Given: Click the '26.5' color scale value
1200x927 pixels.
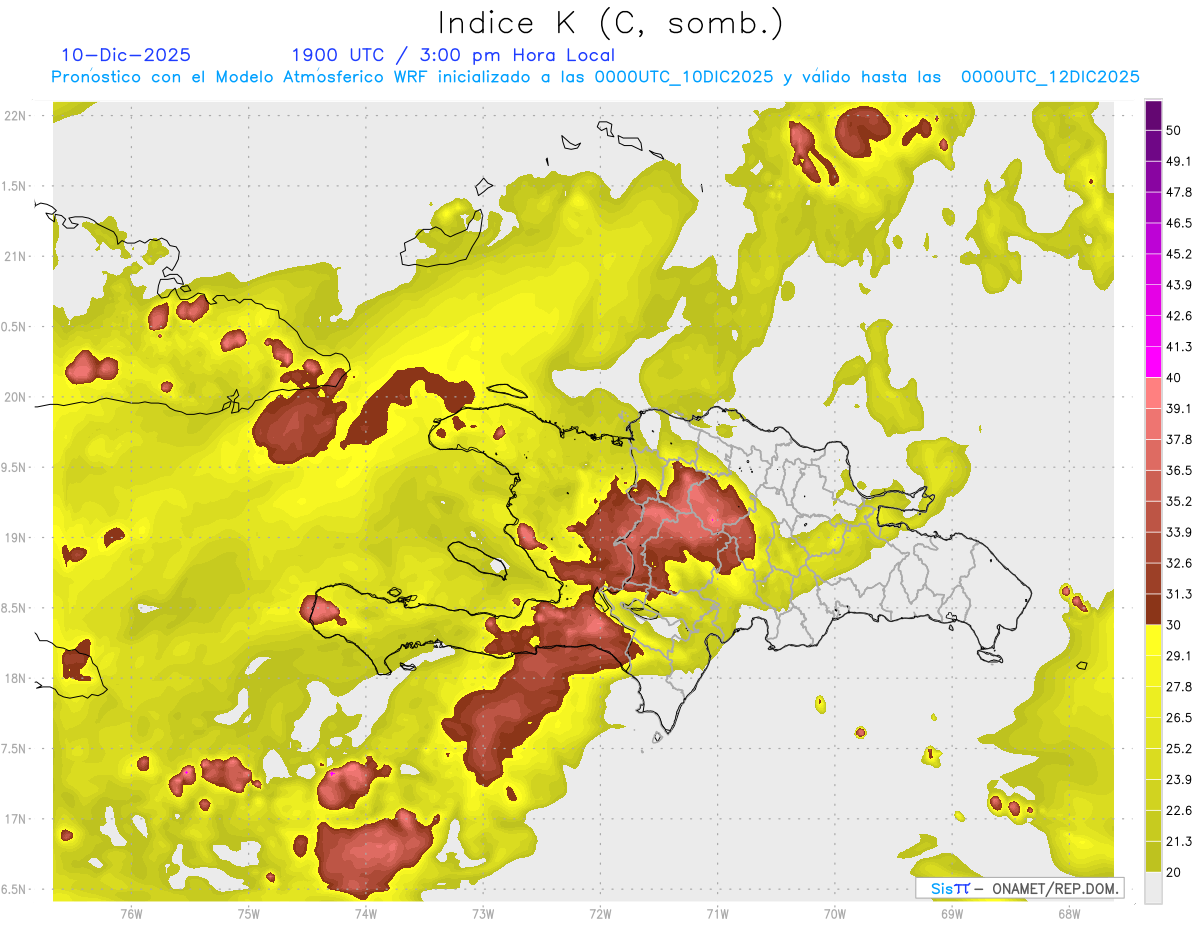Looking at the screenshot, I should pyautogui.click(x=1179, y=717).
